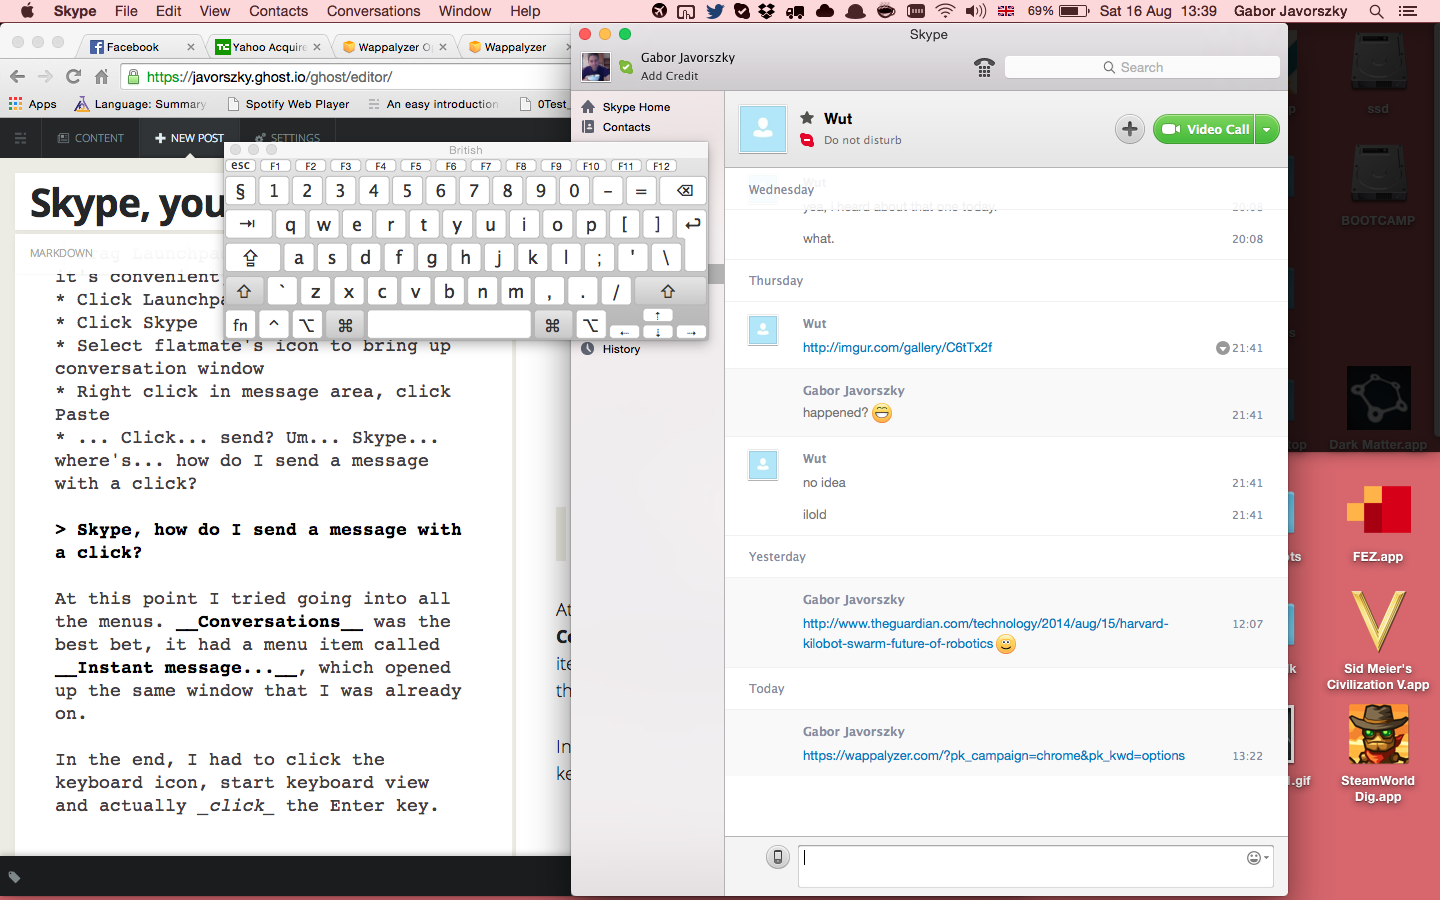
Task: Click Gabor Javorszky profile picture
Action: (x=596, y=67)
